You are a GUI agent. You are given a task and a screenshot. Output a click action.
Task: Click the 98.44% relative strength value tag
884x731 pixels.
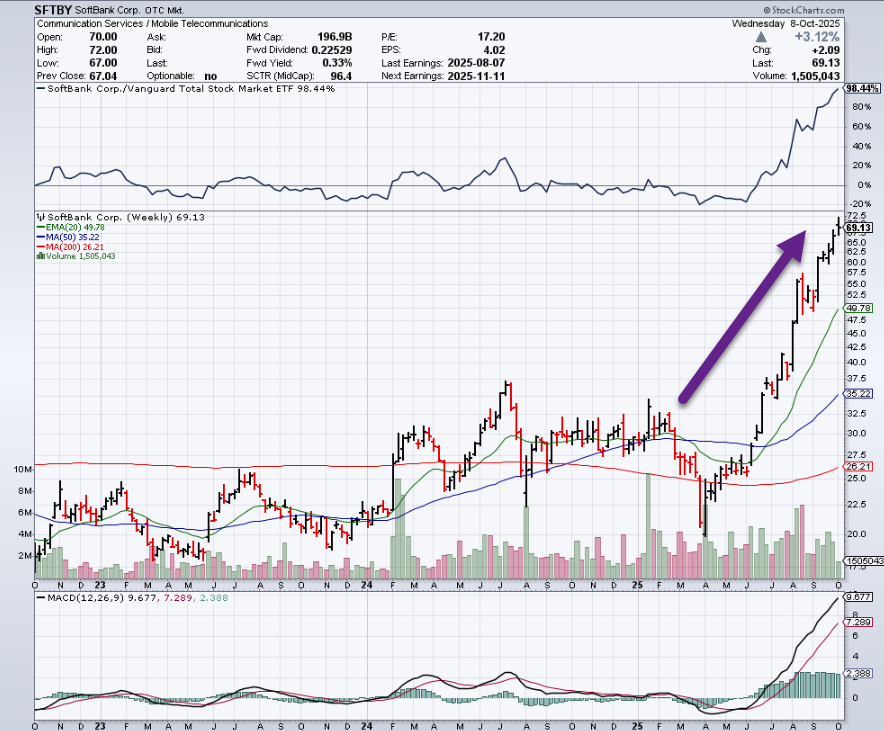click(861, 89)
